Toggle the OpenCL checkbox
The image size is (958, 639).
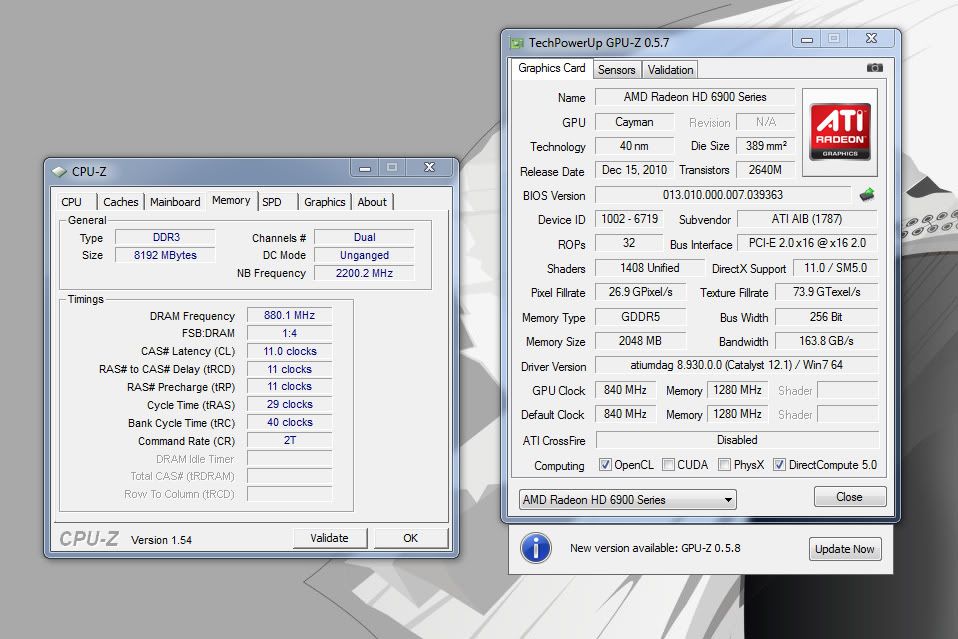pos(605,465)
